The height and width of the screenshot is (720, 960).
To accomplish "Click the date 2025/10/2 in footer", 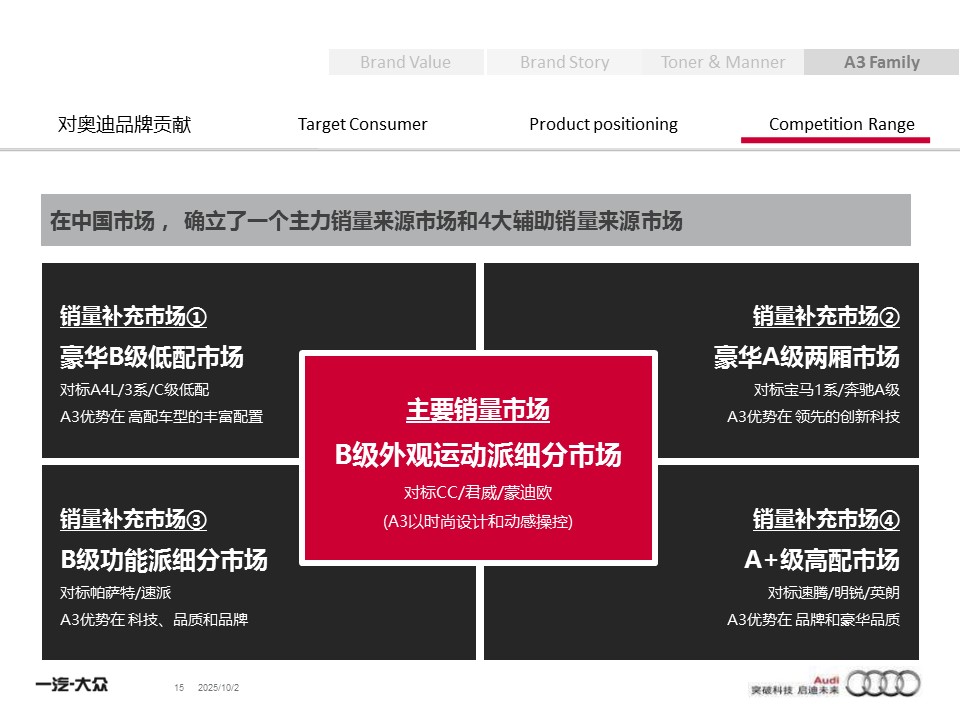I will tap(219, 688).
